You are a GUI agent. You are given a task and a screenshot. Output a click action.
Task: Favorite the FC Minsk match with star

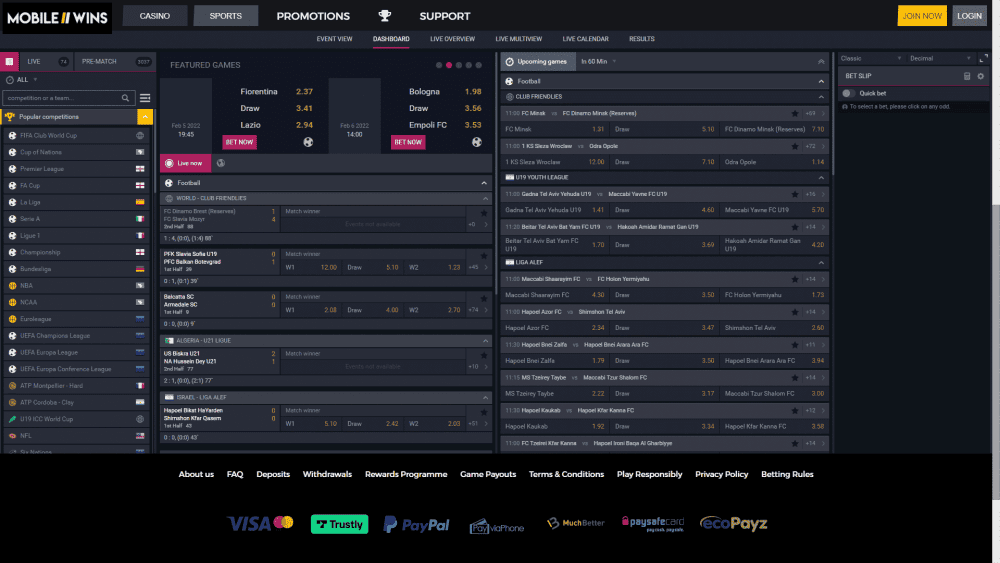click(795, 113)
